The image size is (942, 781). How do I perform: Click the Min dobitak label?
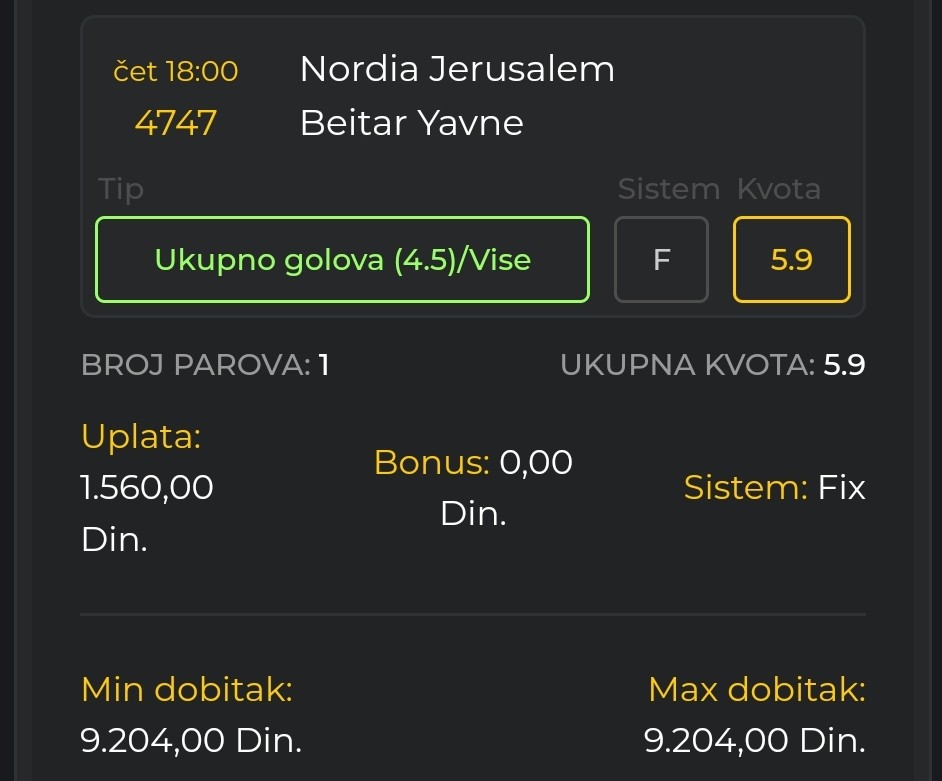coord(187,689)
